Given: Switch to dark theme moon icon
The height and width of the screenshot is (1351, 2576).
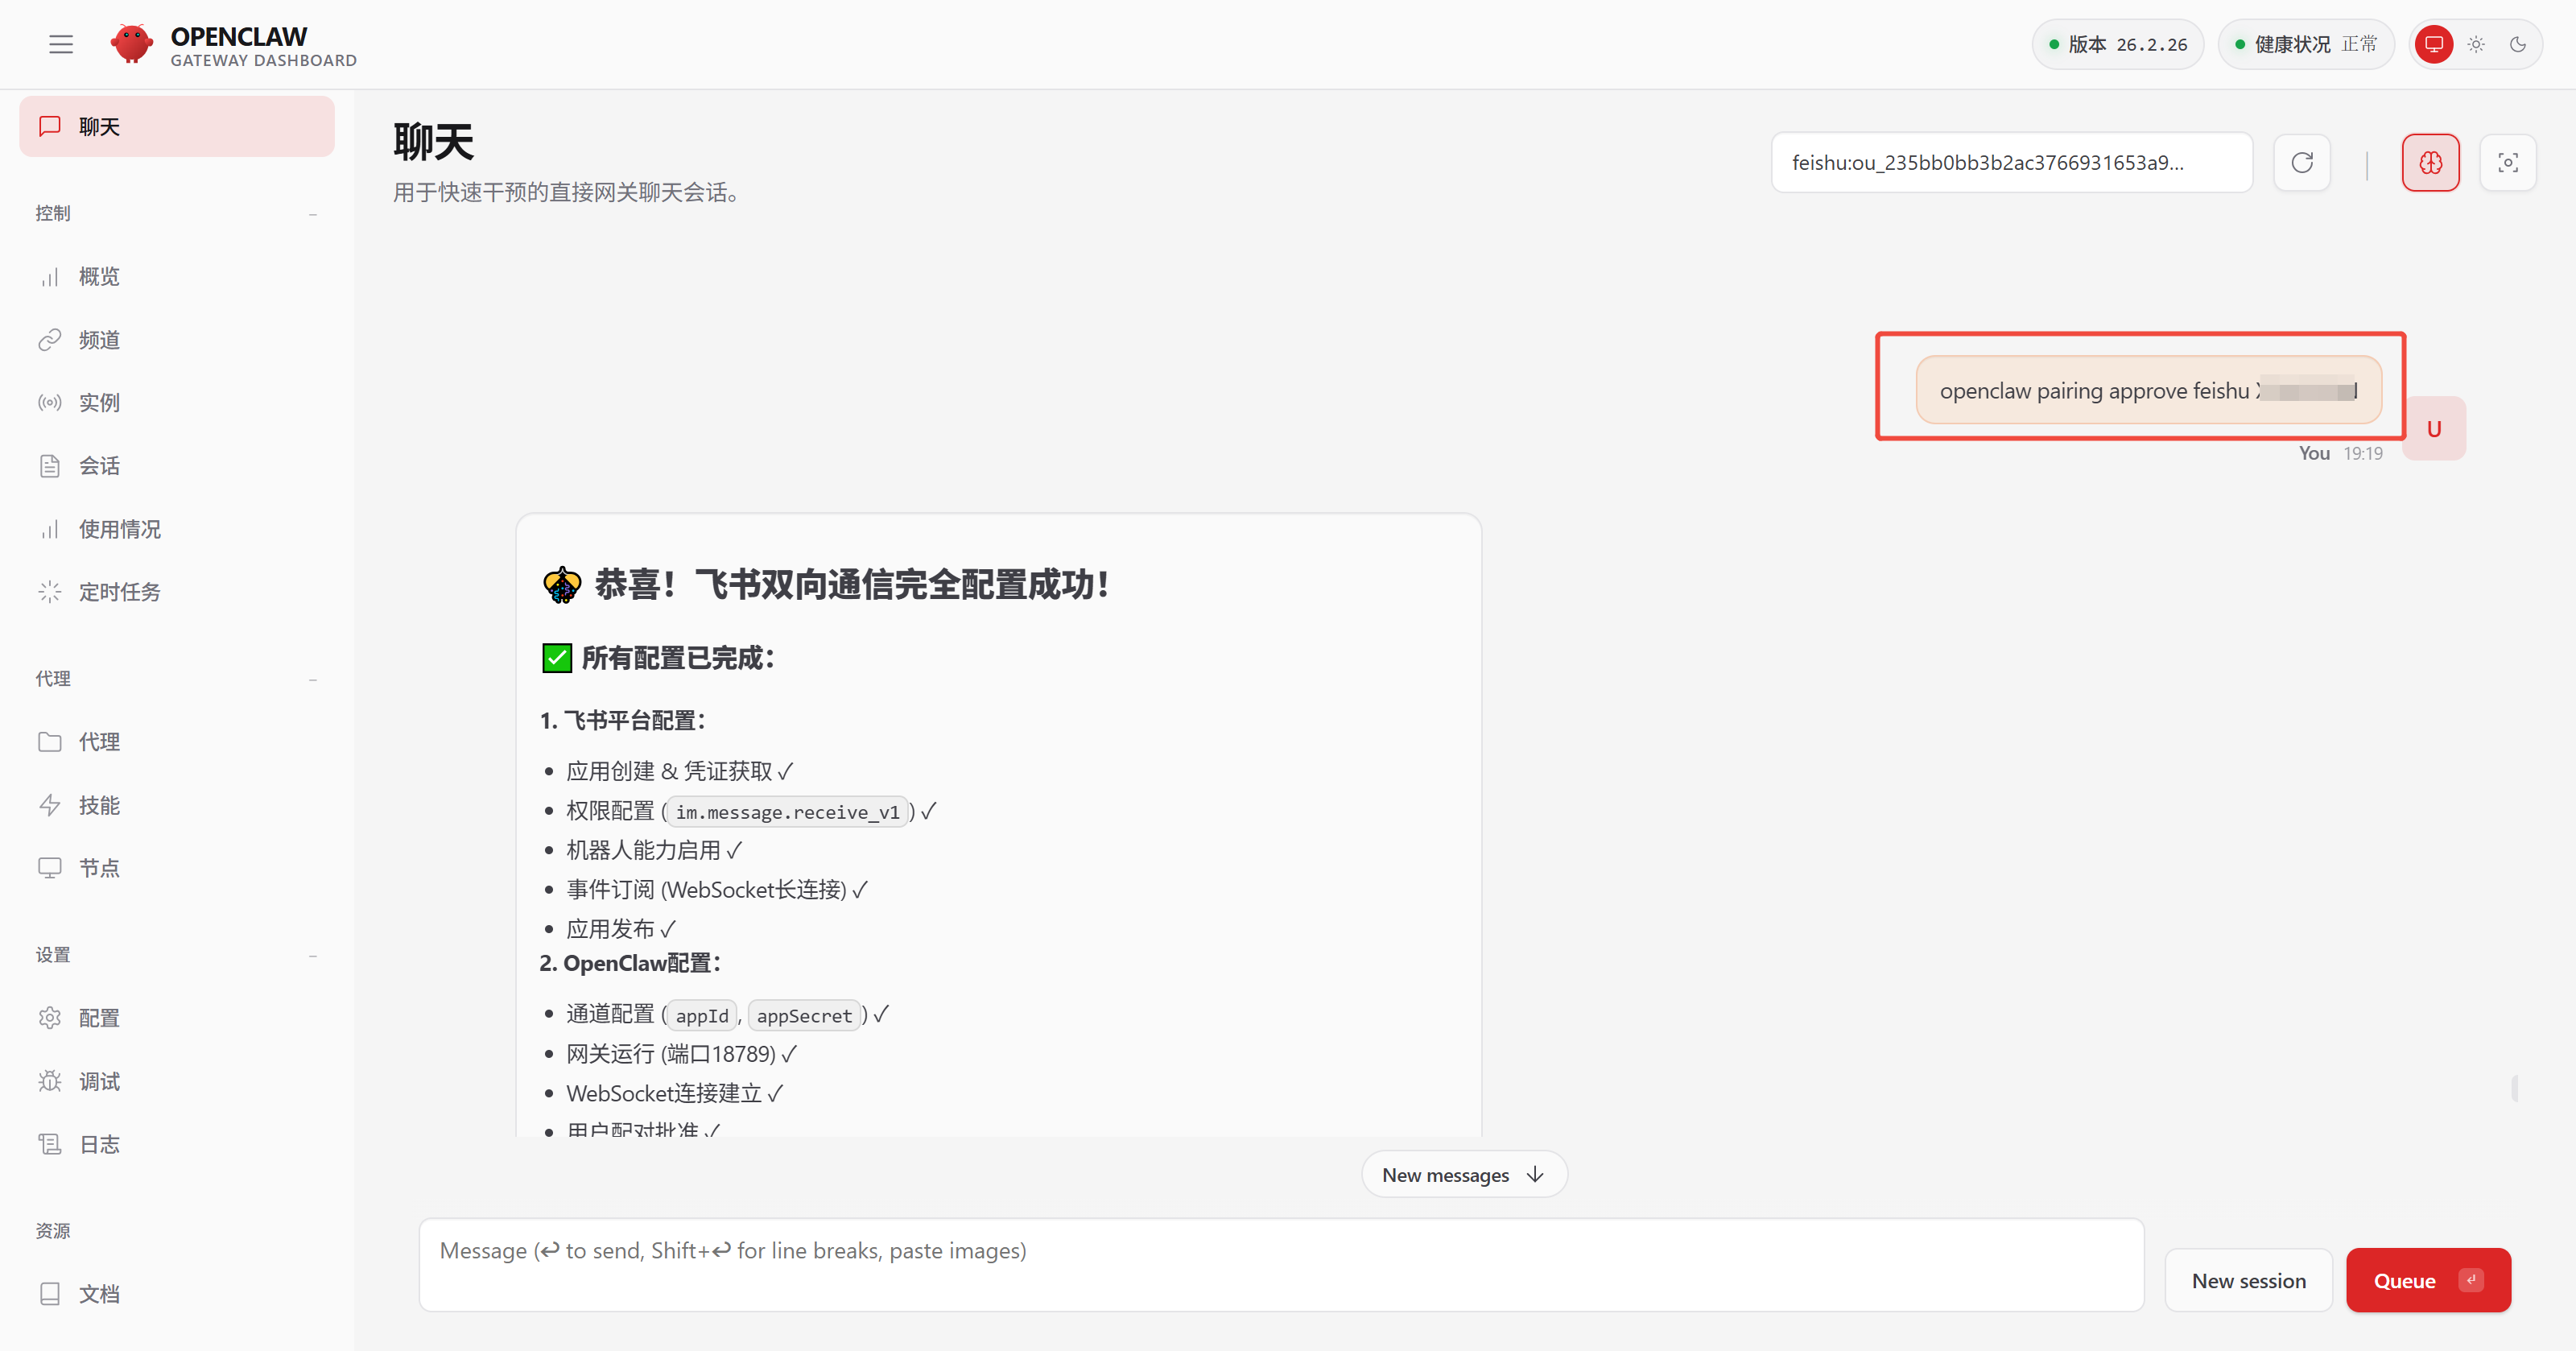Looking at the screenshot, I should click(2518, 44).
